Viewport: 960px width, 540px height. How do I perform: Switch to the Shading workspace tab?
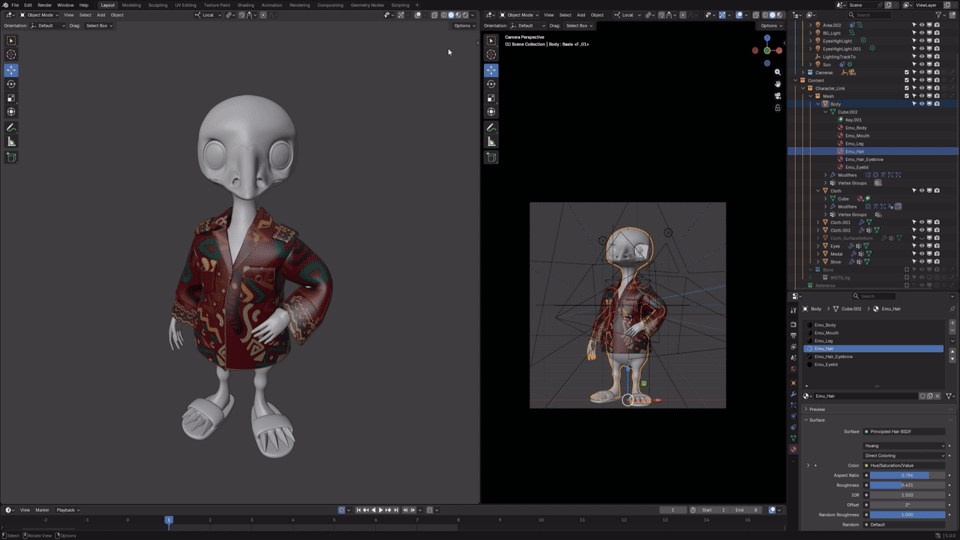click(x=246, y=5)
